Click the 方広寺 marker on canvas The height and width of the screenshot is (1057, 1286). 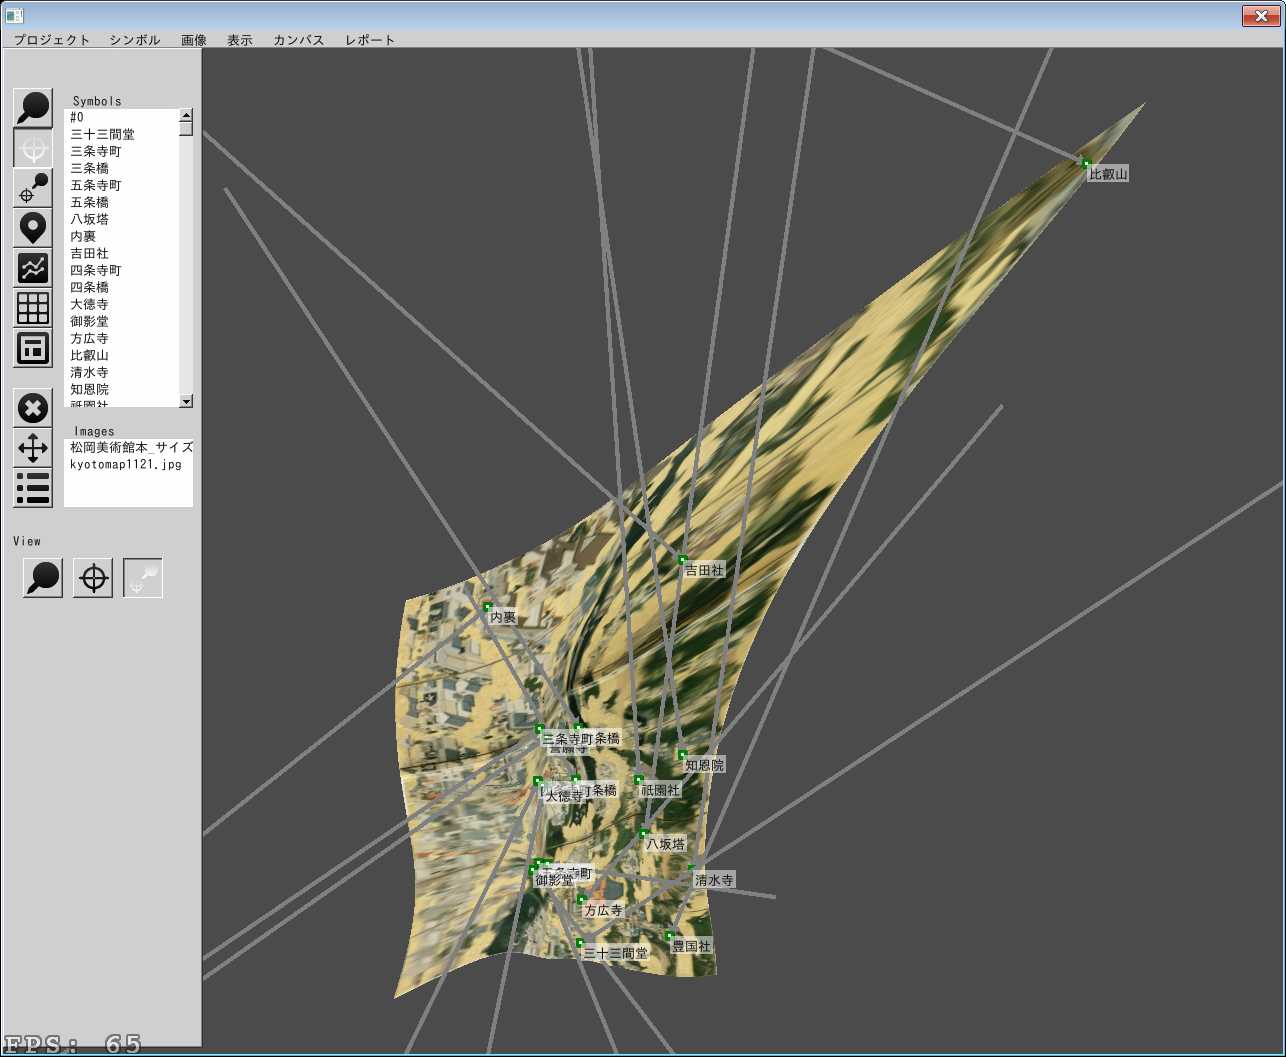[582, 900]
